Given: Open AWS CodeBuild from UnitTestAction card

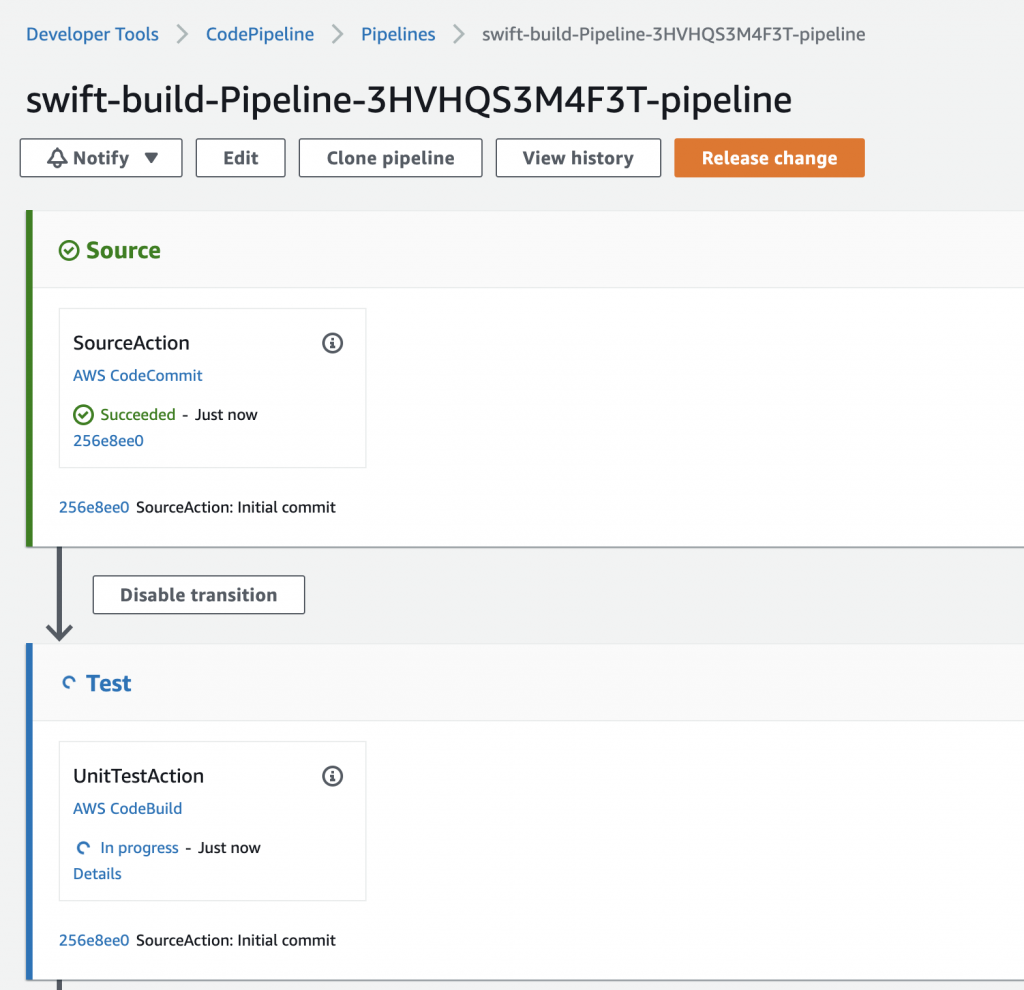Looking at the screenshot, I should pos(127,808).
